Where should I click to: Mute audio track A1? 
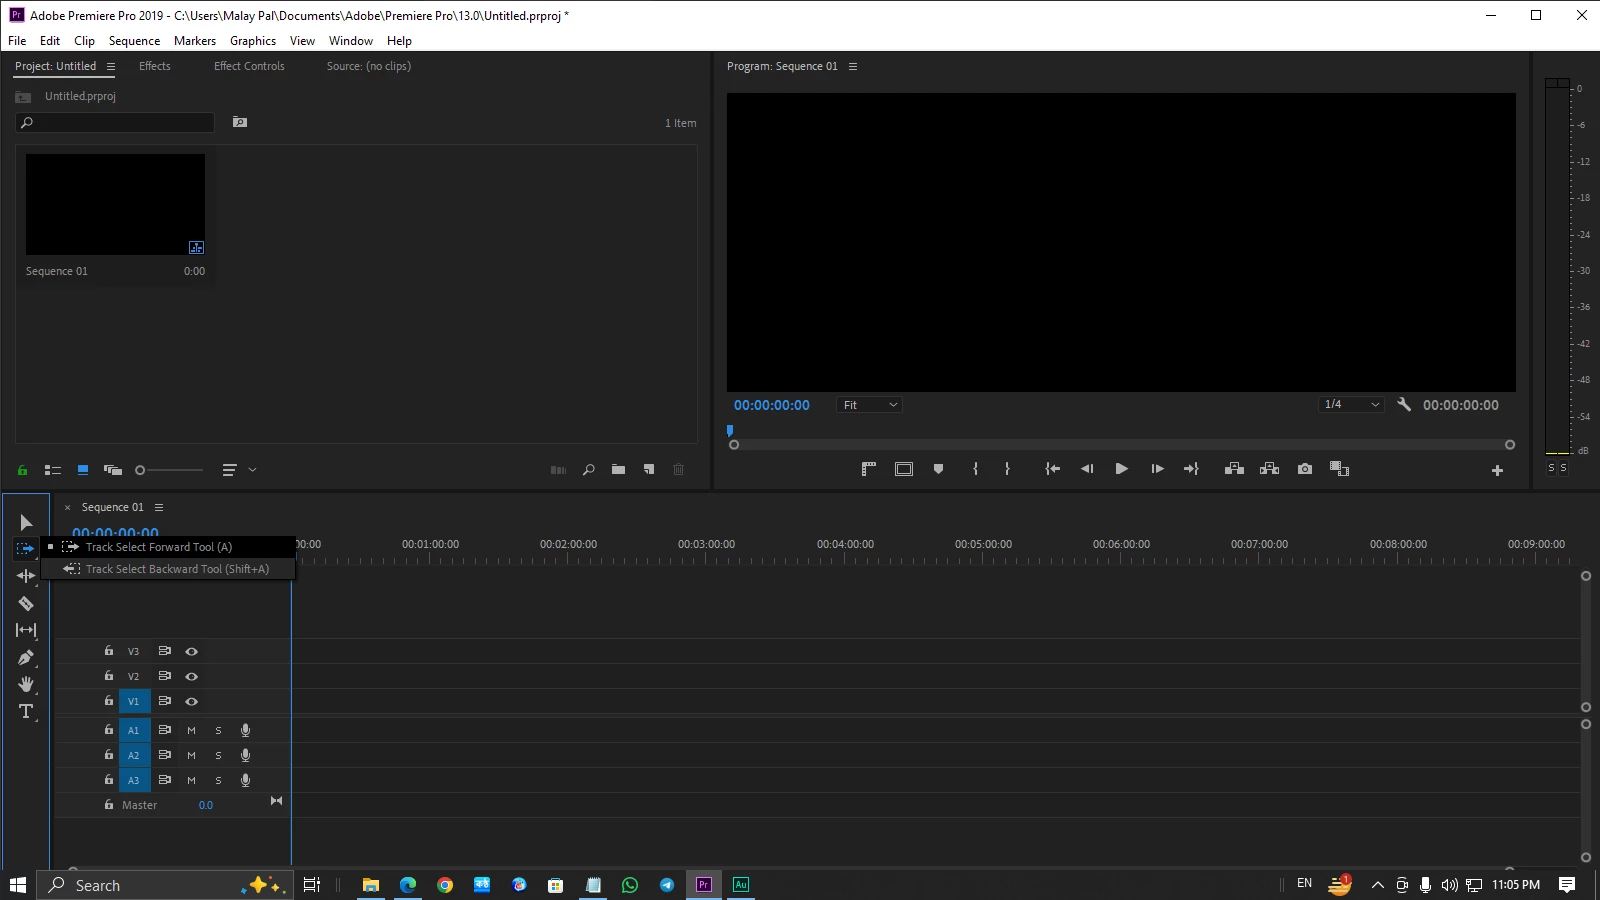click(191, 730)
